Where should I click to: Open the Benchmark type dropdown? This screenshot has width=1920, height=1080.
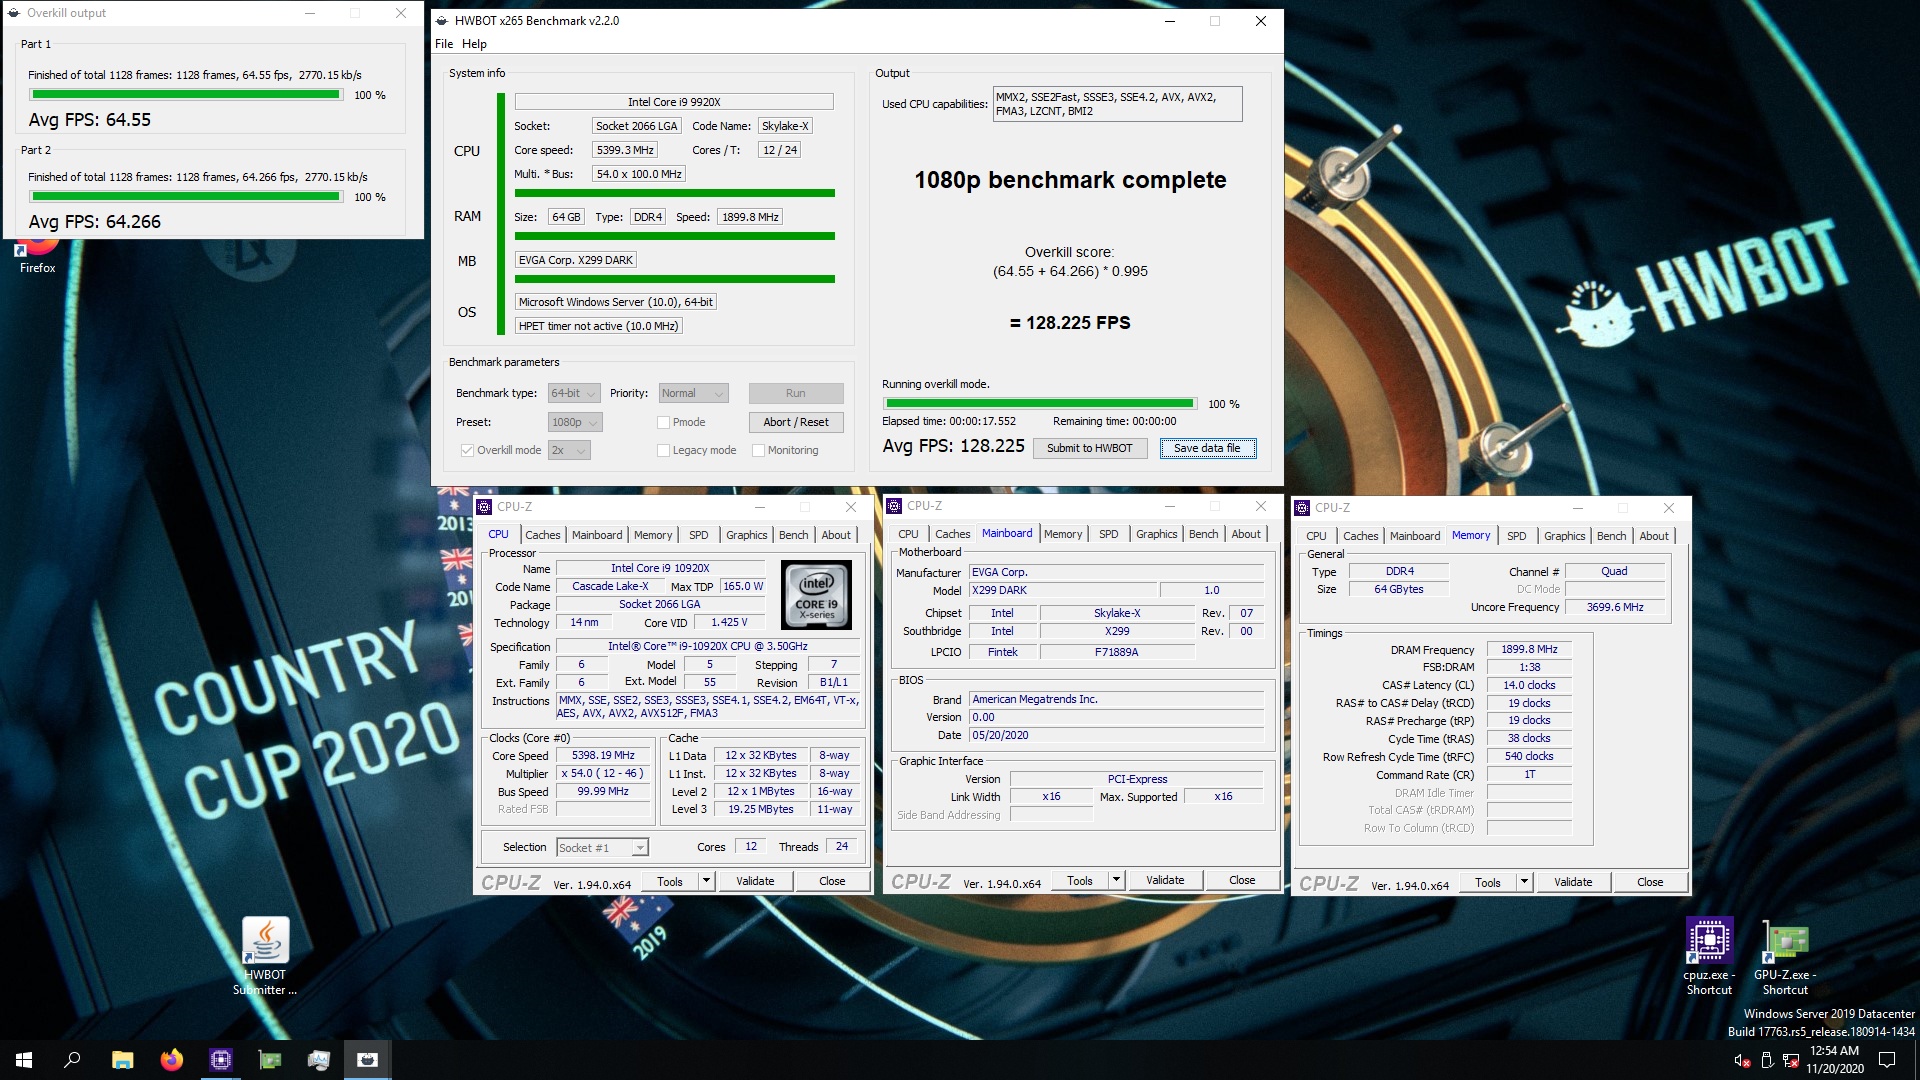click(574, 393)
